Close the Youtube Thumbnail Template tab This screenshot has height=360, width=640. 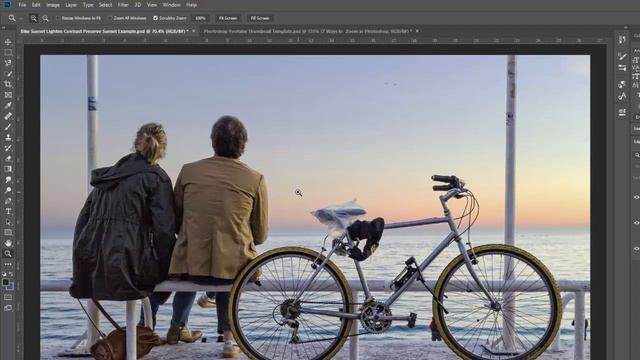click(417, 31)
